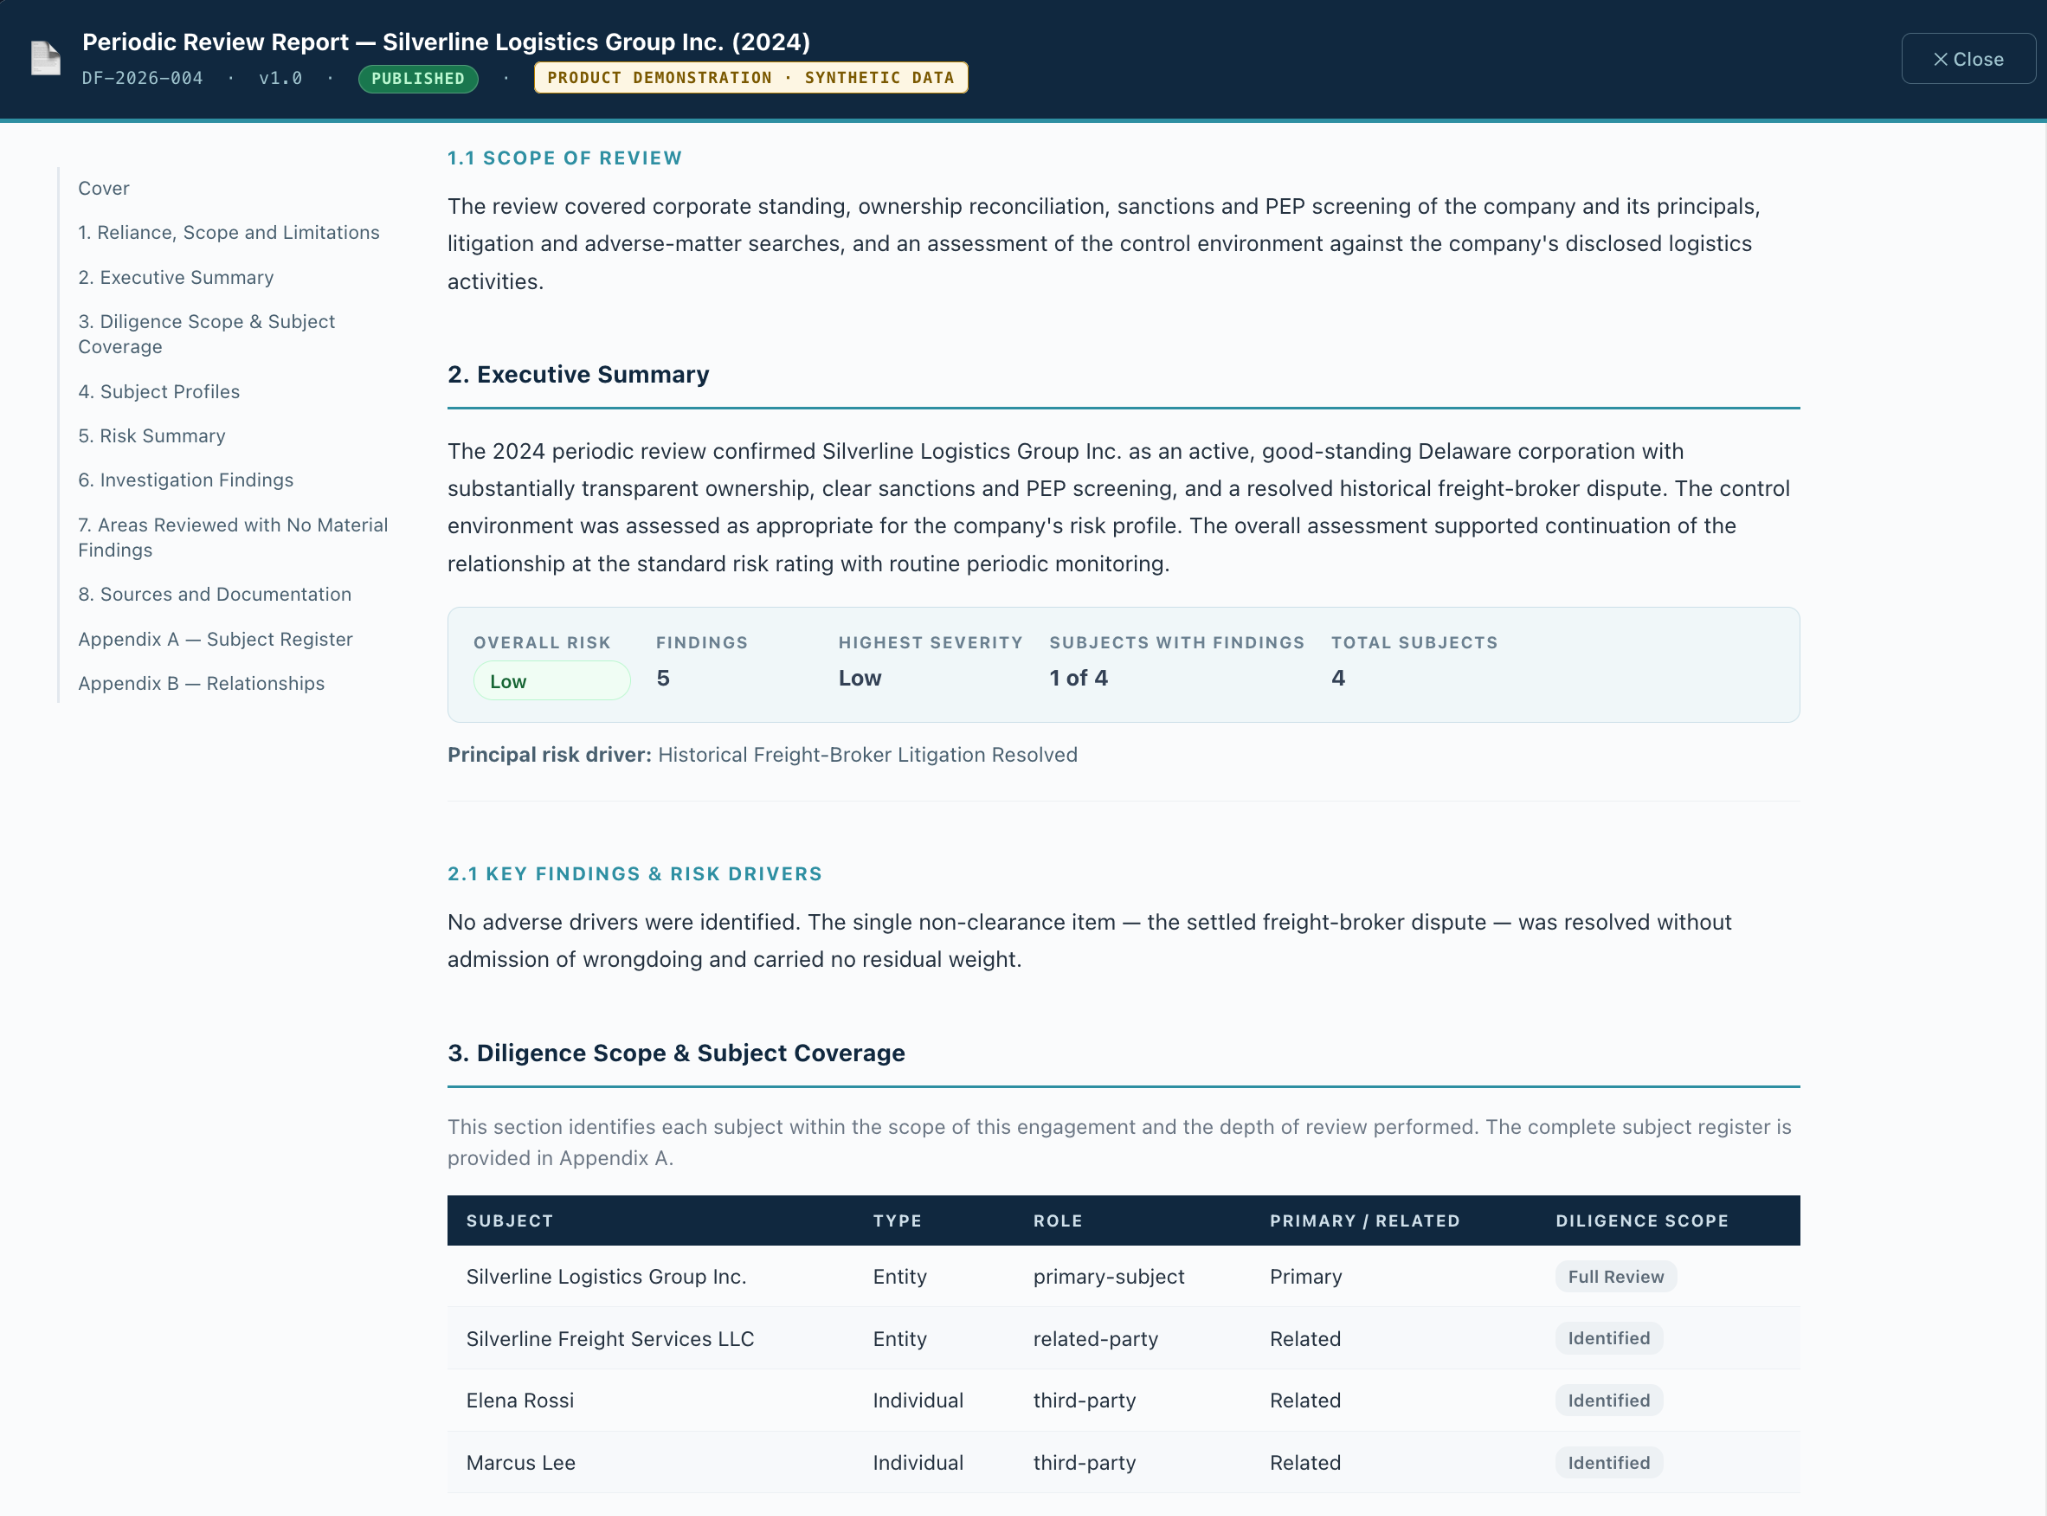This screenshot has width=2047, height=1516.
Task: Navigate to Subject Profiles section
Action: tap(159, 391)
